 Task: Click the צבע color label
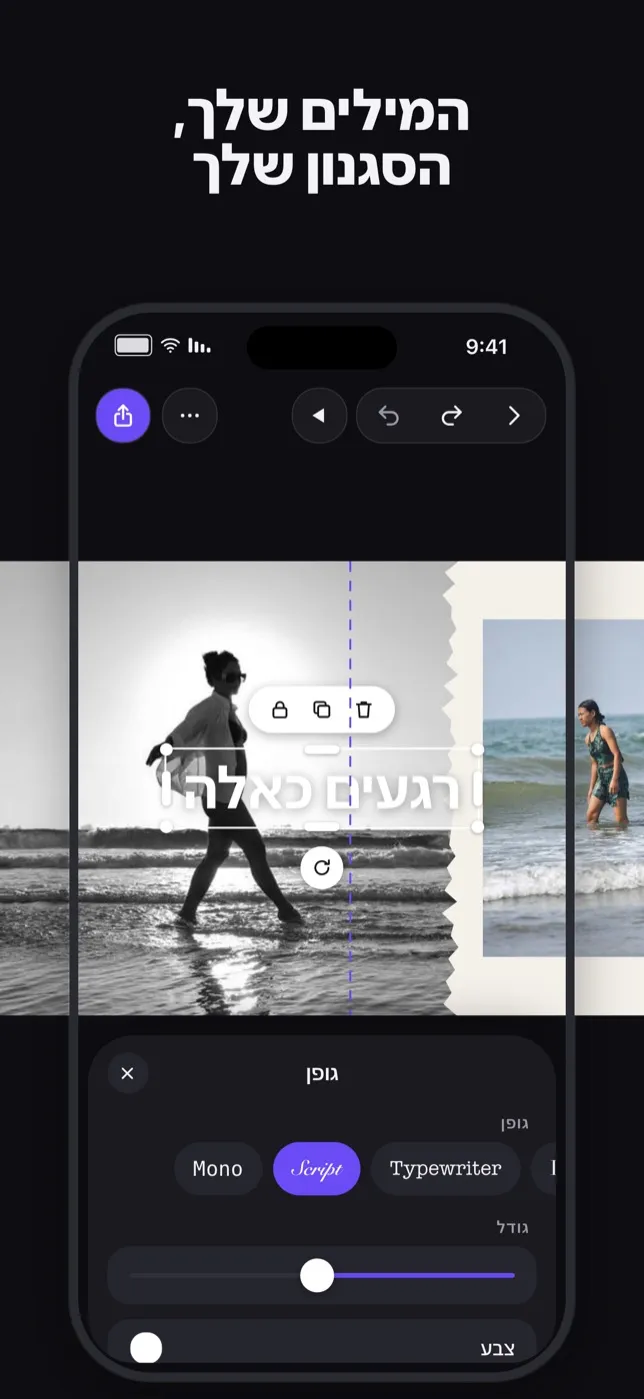(x=499, y=1348)
